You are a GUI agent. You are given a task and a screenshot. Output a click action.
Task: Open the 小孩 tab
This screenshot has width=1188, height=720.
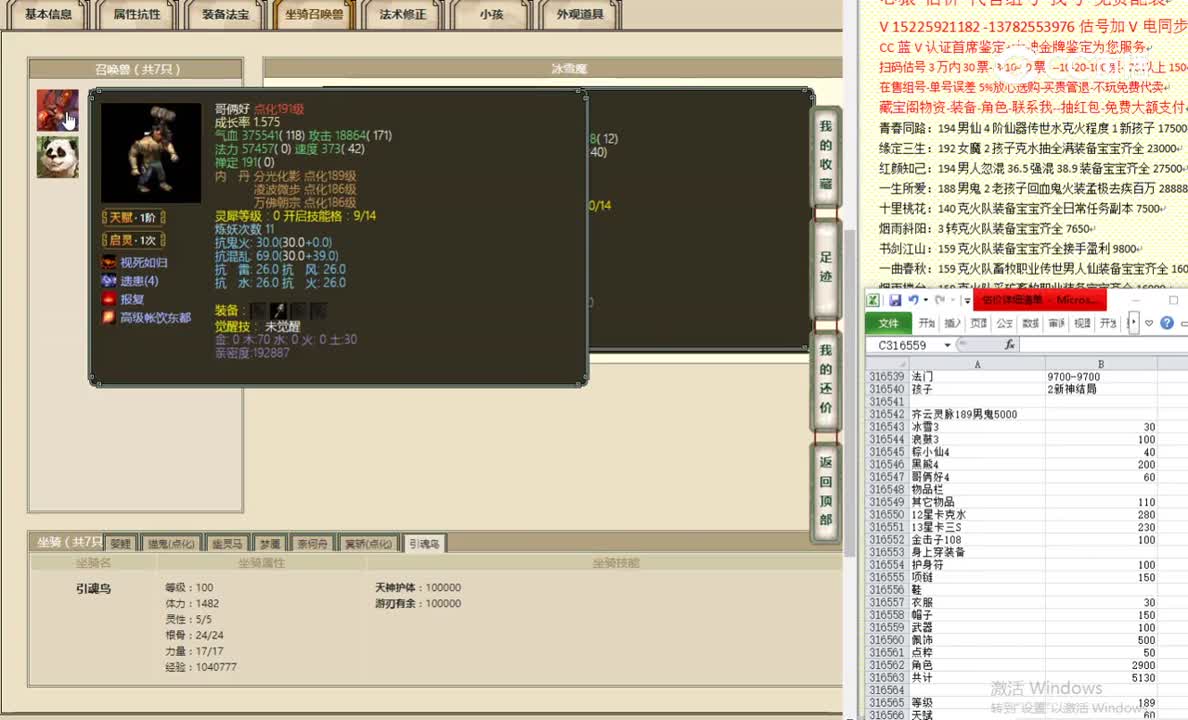(491, 14)
